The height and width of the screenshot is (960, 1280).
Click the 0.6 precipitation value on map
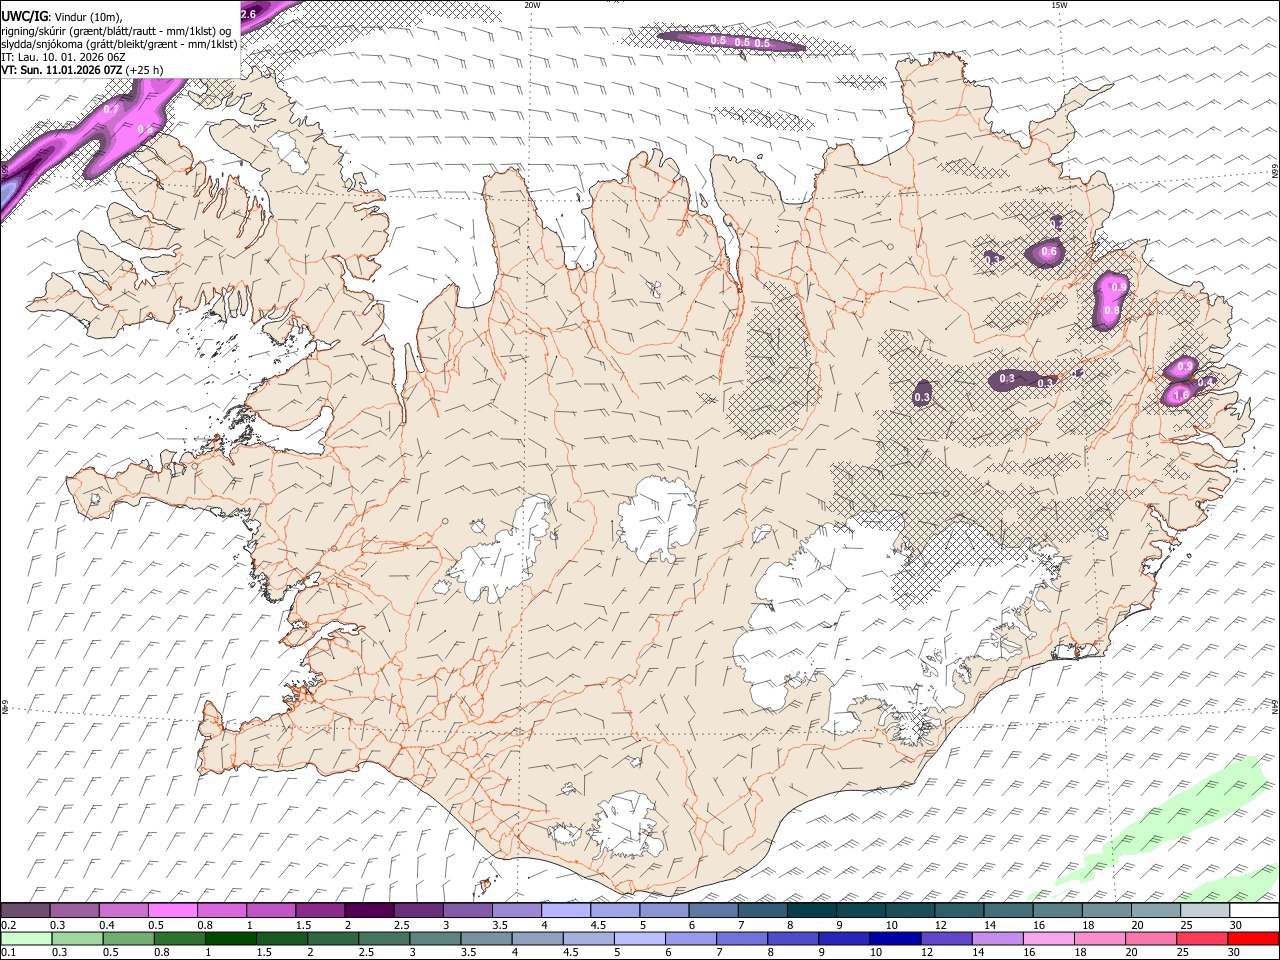point(1049,252)
